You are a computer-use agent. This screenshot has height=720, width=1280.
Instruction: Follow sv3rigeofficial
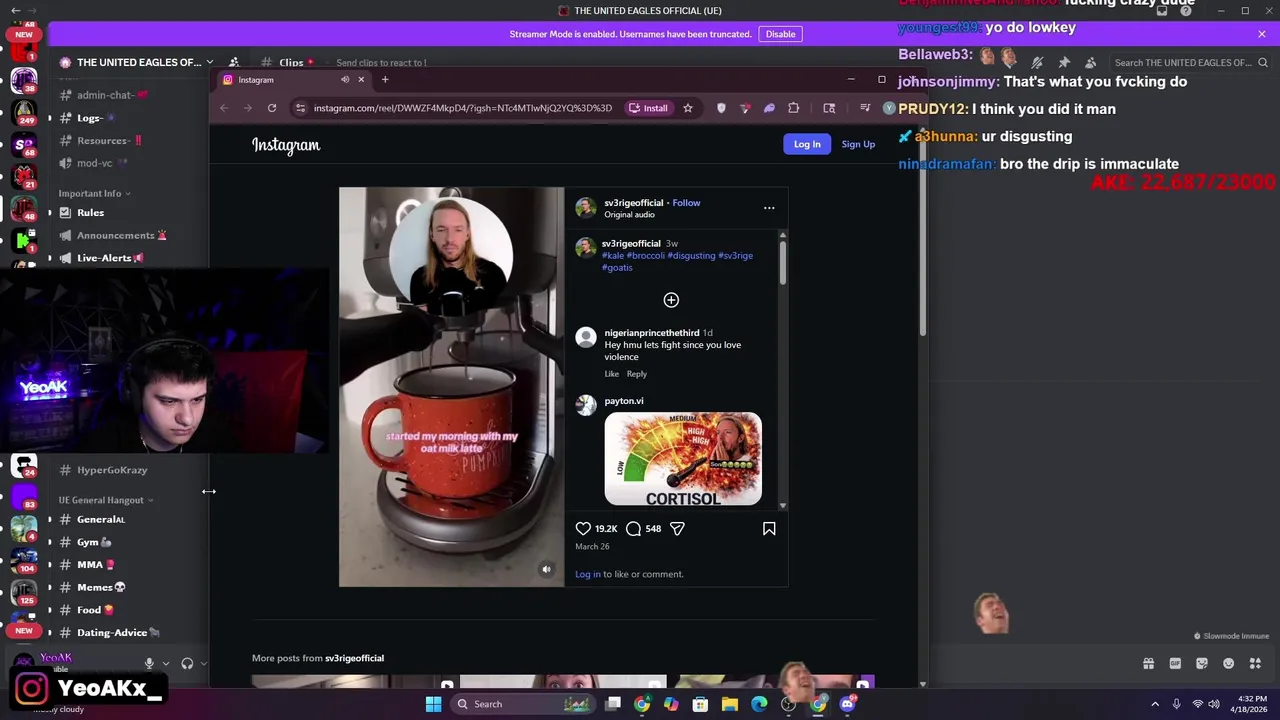[x=686, y=203]
